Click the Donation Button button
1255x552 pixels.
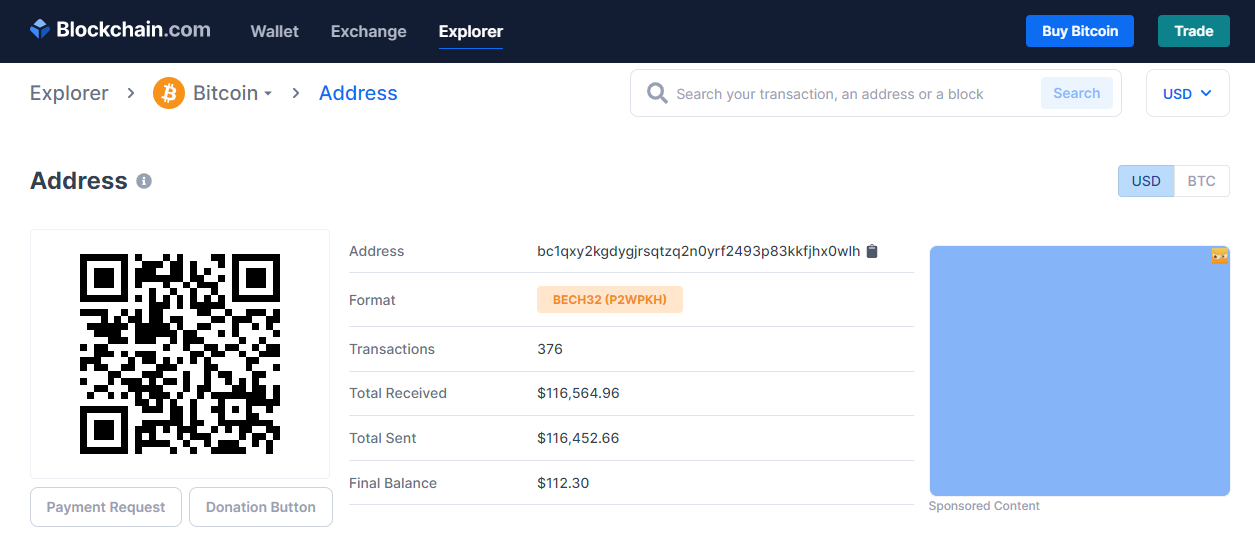pos(261,507)
